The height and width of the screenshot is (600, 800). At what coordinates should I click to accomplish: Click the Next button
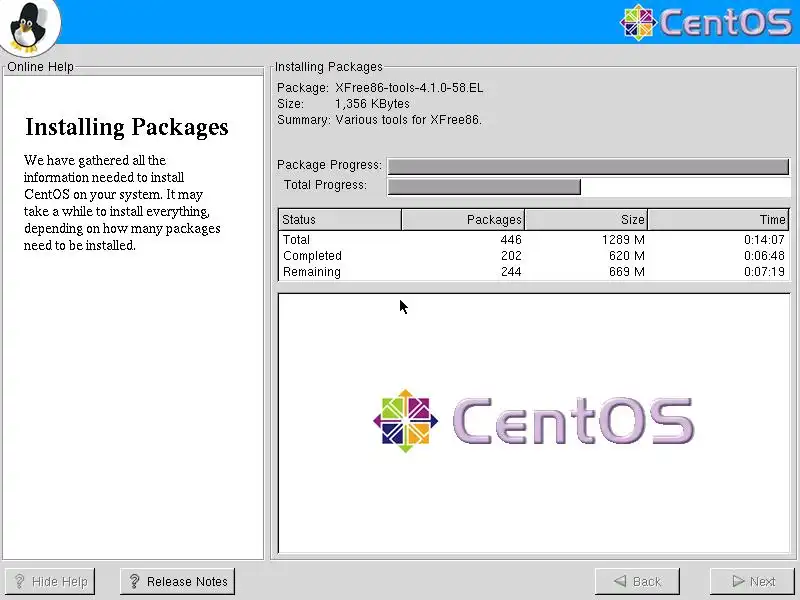pos(754,581)
